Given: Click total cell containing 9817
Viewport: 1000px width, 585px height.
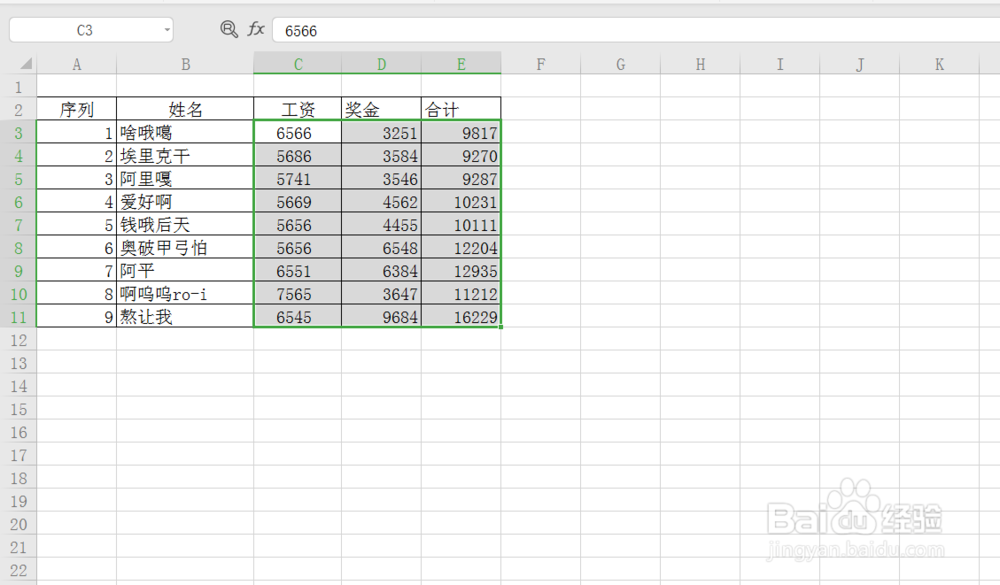Looking at the screenshot, I should [x=461, y=133].
